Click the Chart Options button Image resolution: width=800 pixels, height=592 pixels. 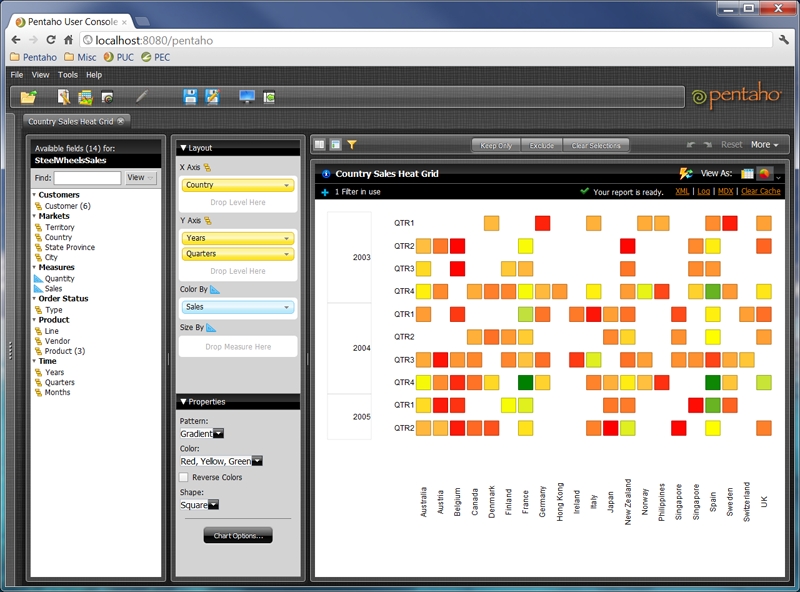pos(238,536)
